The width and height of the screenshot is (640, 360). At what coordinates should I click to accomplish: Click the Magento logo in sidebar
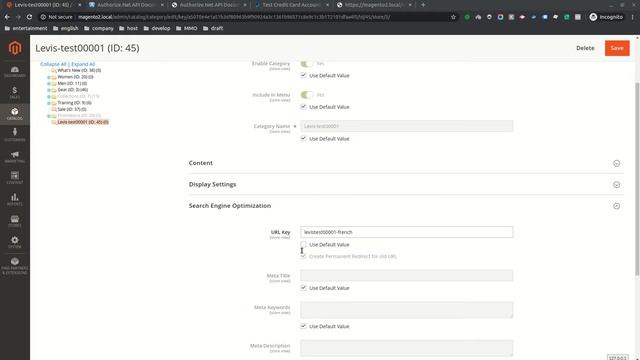[15, 48]
